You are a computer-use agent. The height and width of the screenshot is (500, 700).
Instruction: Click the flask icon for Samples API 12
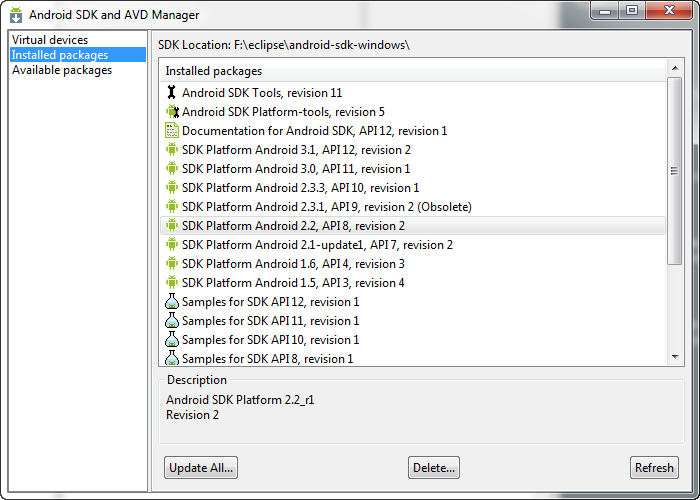[172, 302]
